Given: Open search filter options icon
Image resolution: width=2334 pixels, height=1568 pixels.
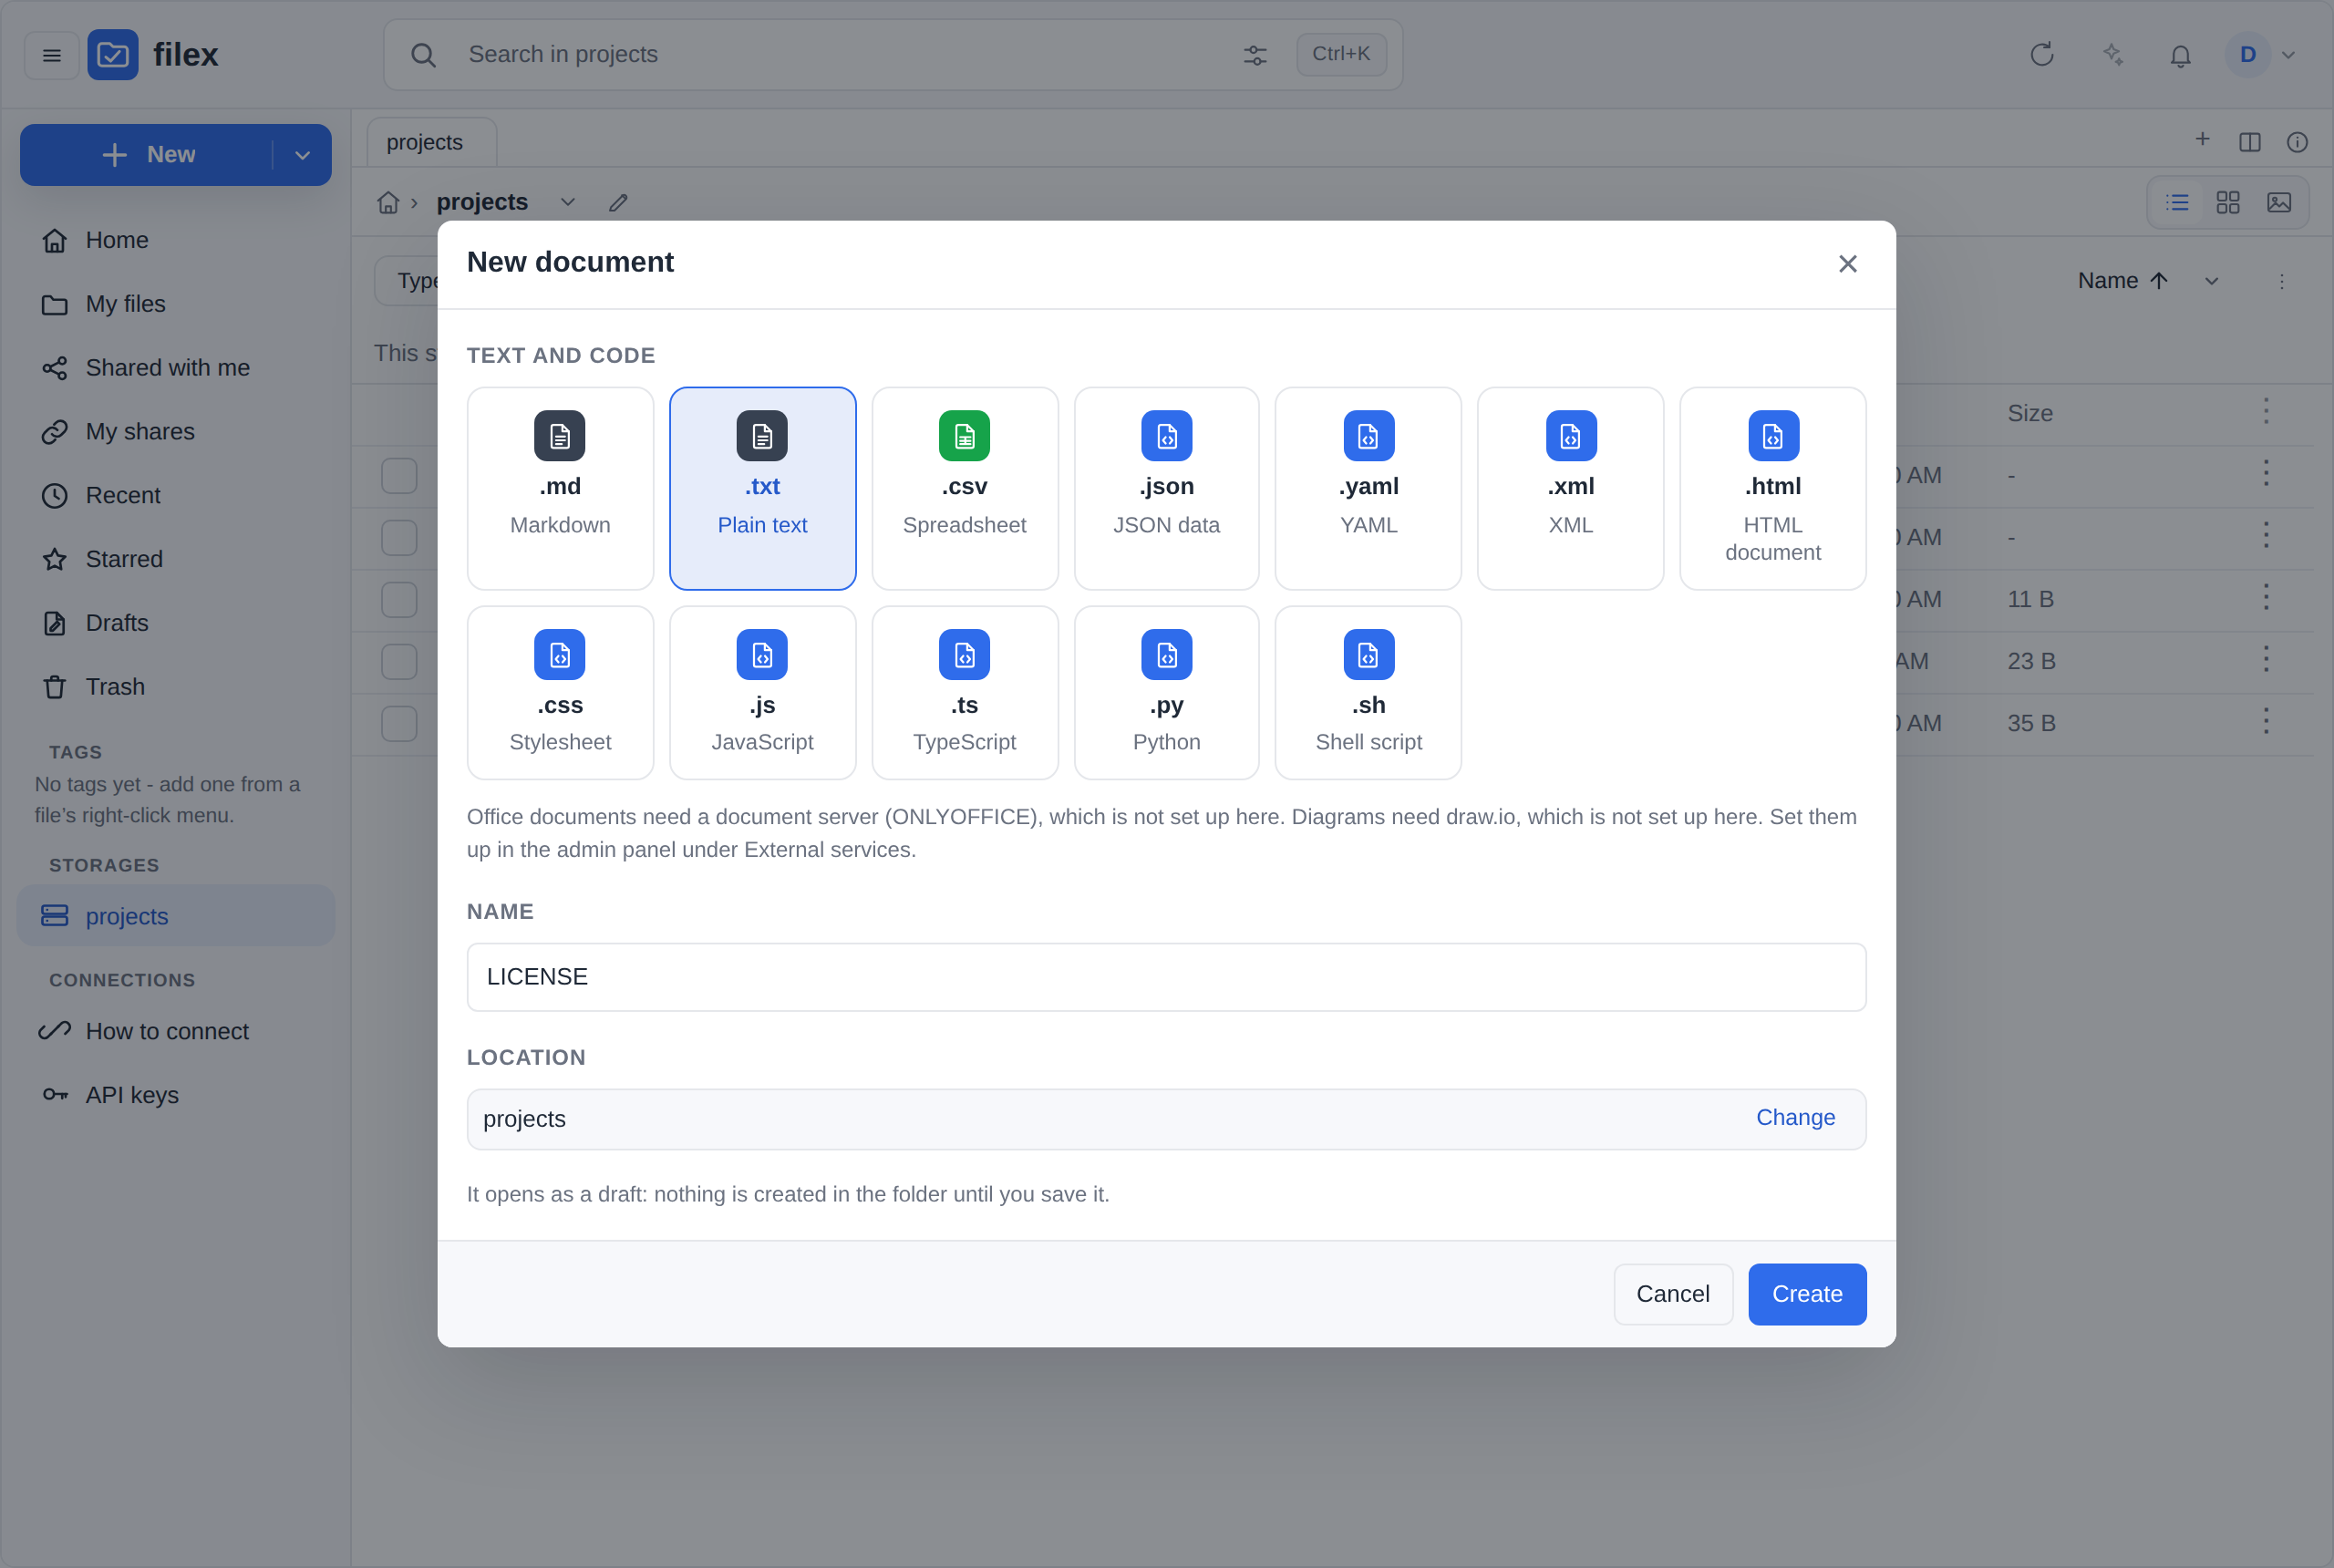Looking at the screenshot, I should click(1254, 55).
